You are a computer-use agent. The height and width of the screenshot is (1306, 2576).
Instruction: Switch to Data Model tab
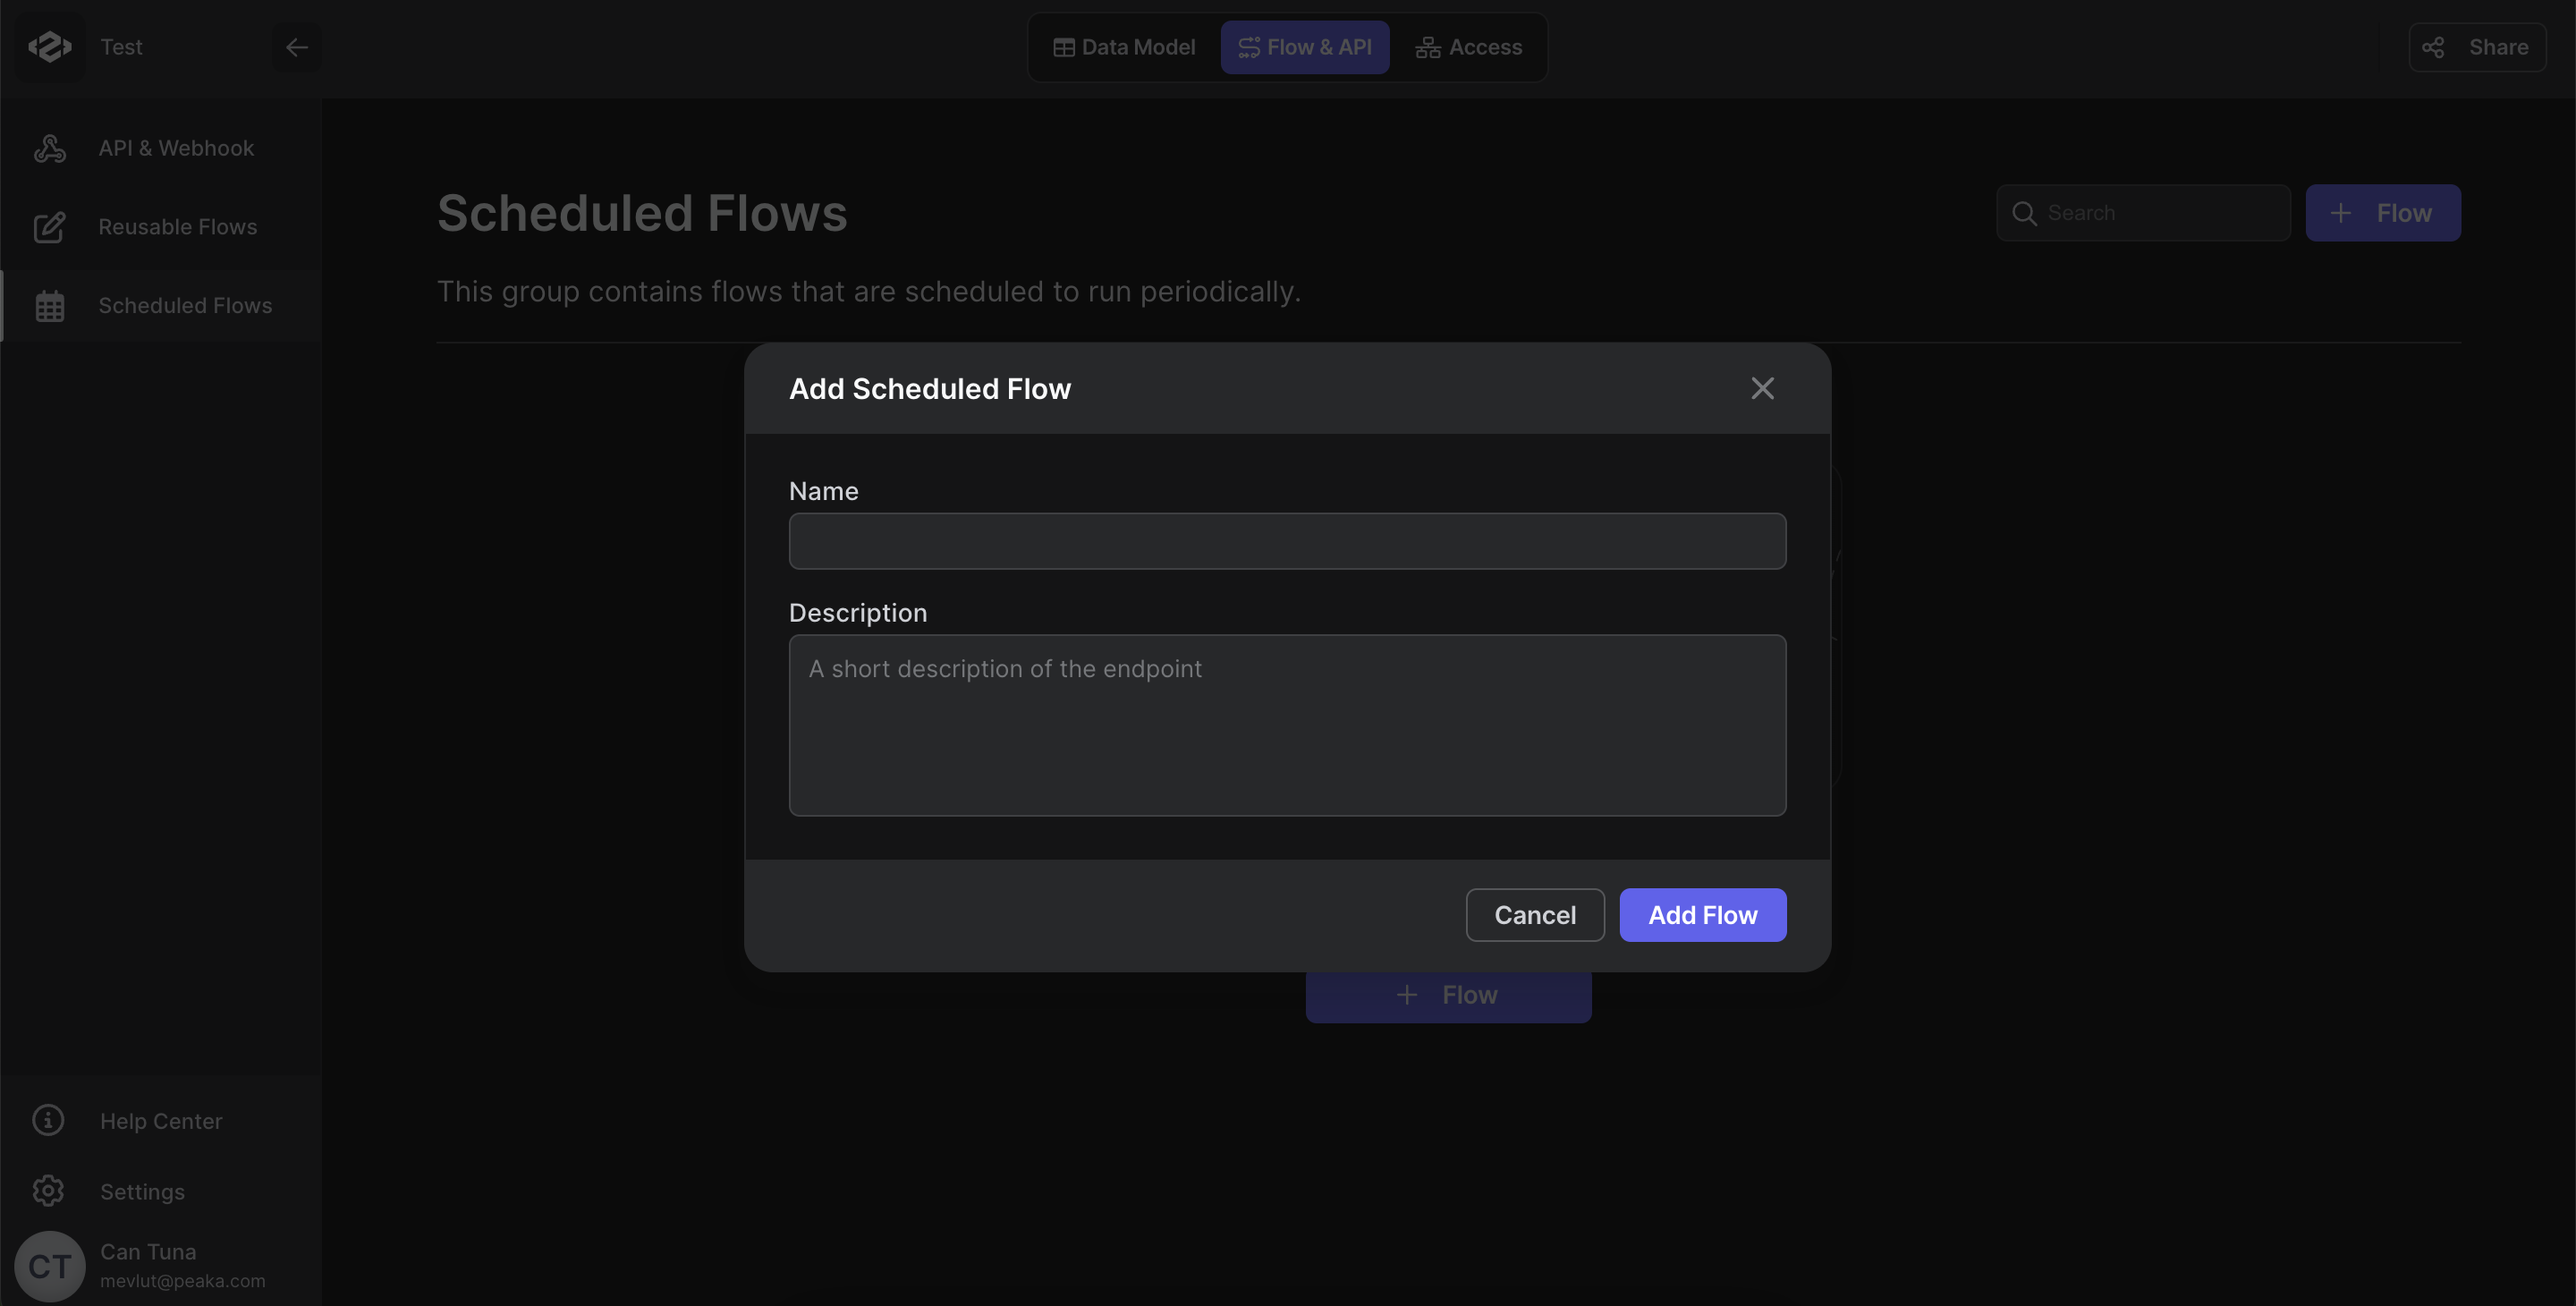[x=1124, y=47]
